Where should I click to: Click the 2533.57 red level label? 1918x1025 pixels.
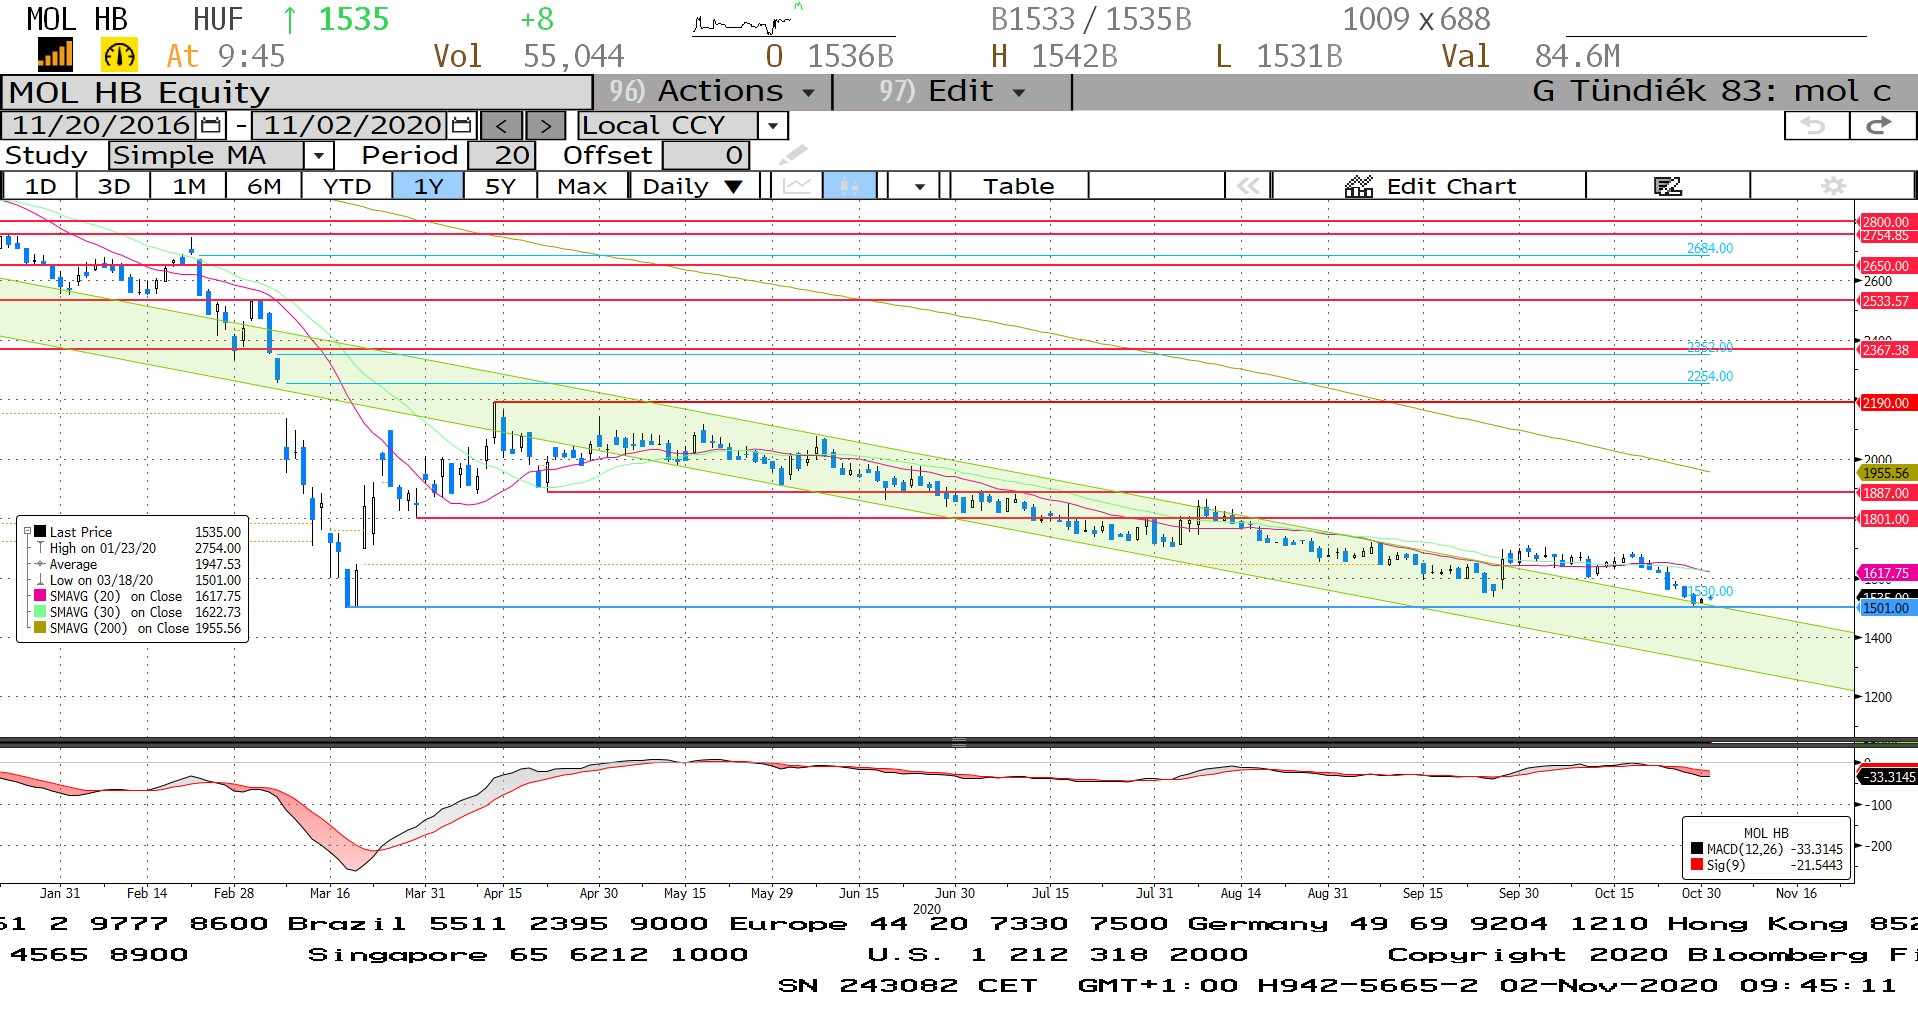tap(1885, 301)
